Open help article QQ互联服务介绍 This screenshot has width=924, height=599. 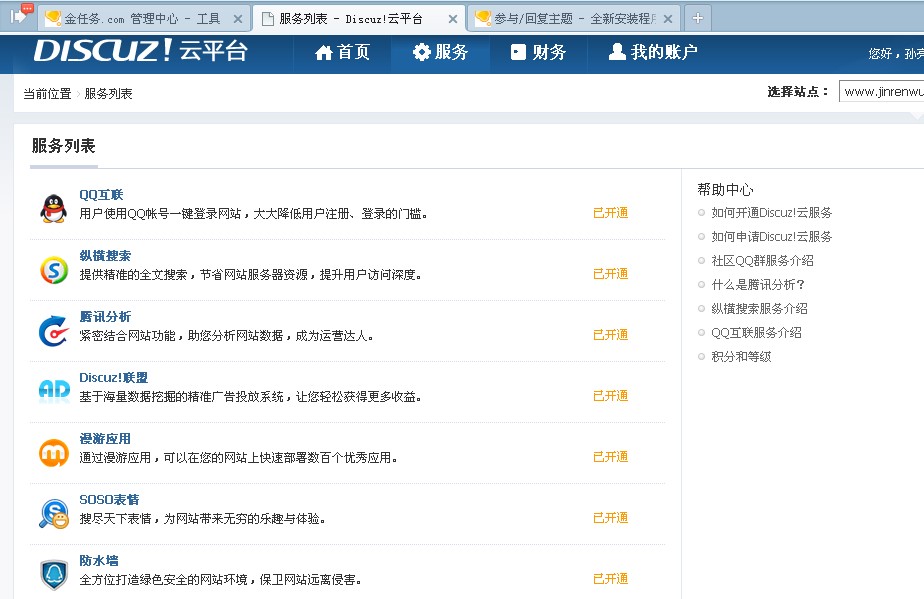tap(757, 333)
